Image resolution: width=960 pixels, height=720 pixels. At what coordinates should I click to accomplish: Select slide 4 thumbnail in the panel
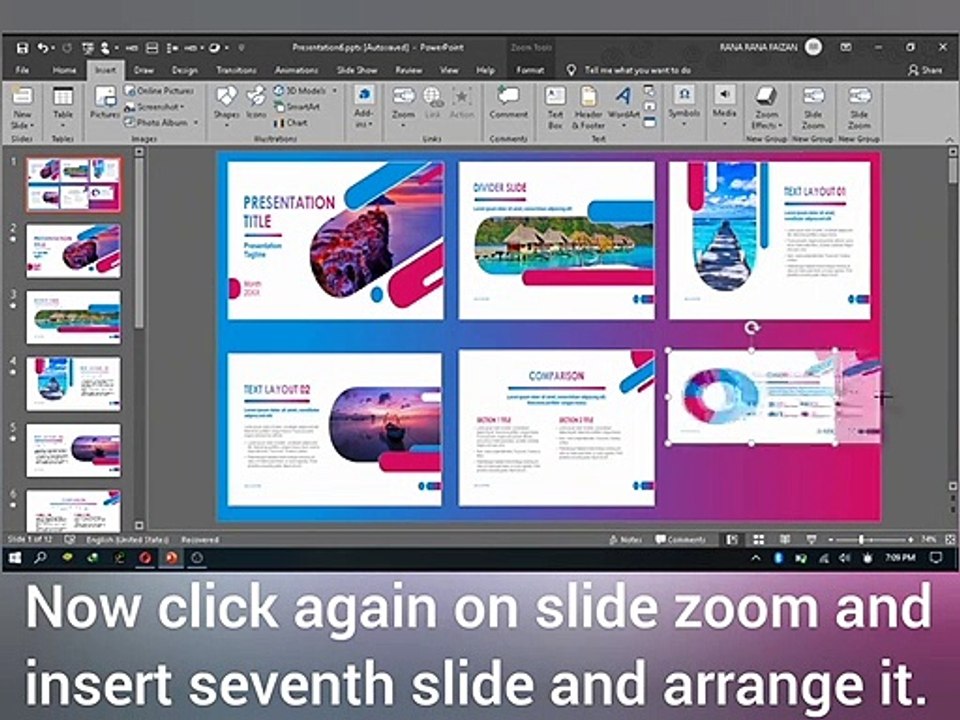click(x=73, y=384)
